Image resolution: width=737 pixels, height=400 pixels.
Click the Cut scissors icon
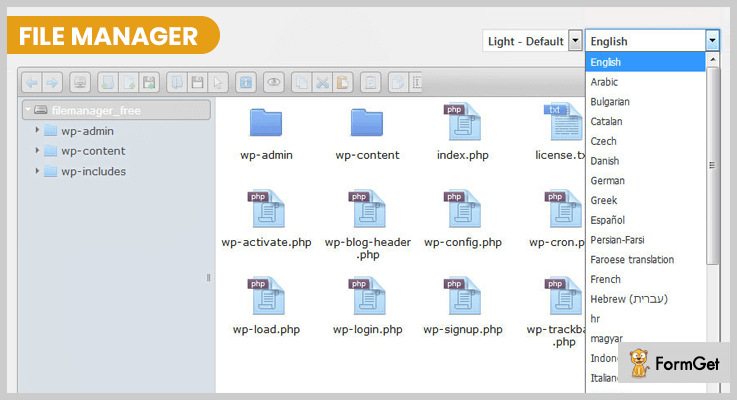click(322, 83)
